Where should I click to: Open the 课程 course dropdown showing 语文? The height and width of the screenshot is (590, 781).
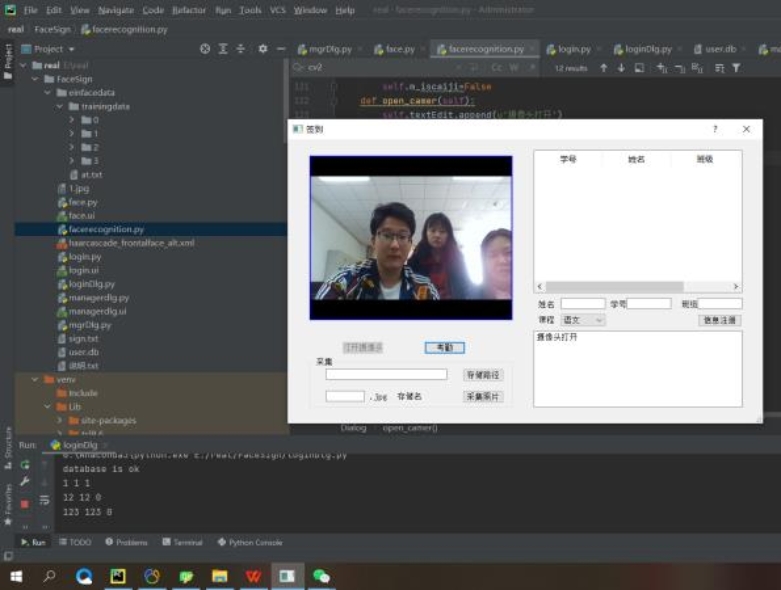583,320
